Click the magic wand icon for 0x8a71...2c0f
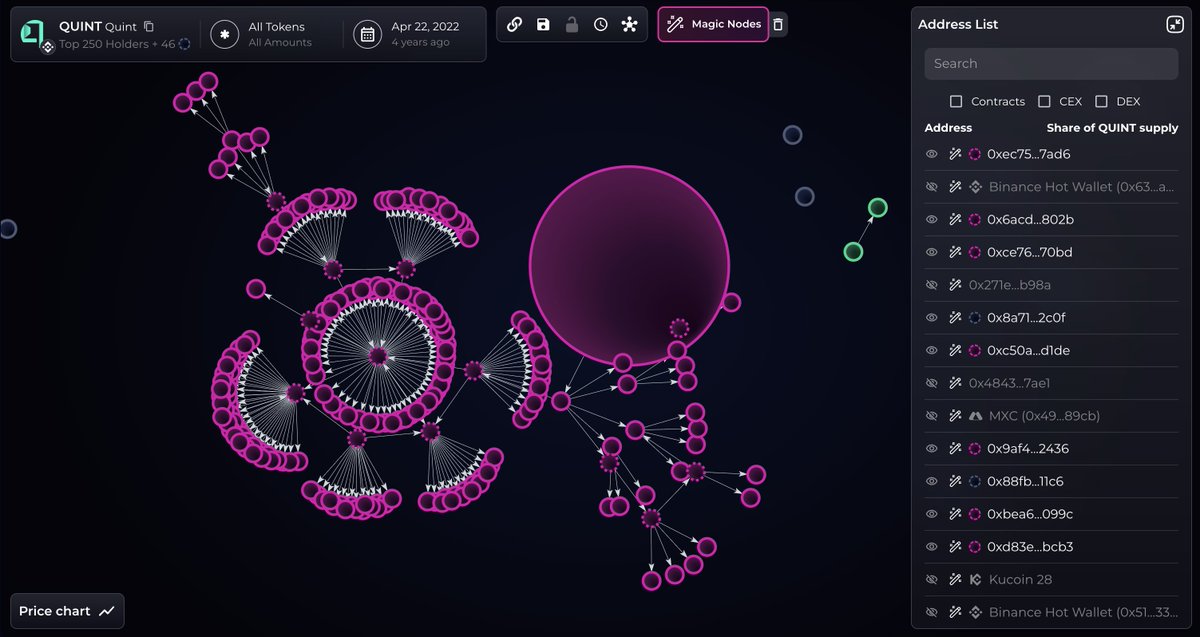This screenshot has width=1200, height=637. [955, 318]
